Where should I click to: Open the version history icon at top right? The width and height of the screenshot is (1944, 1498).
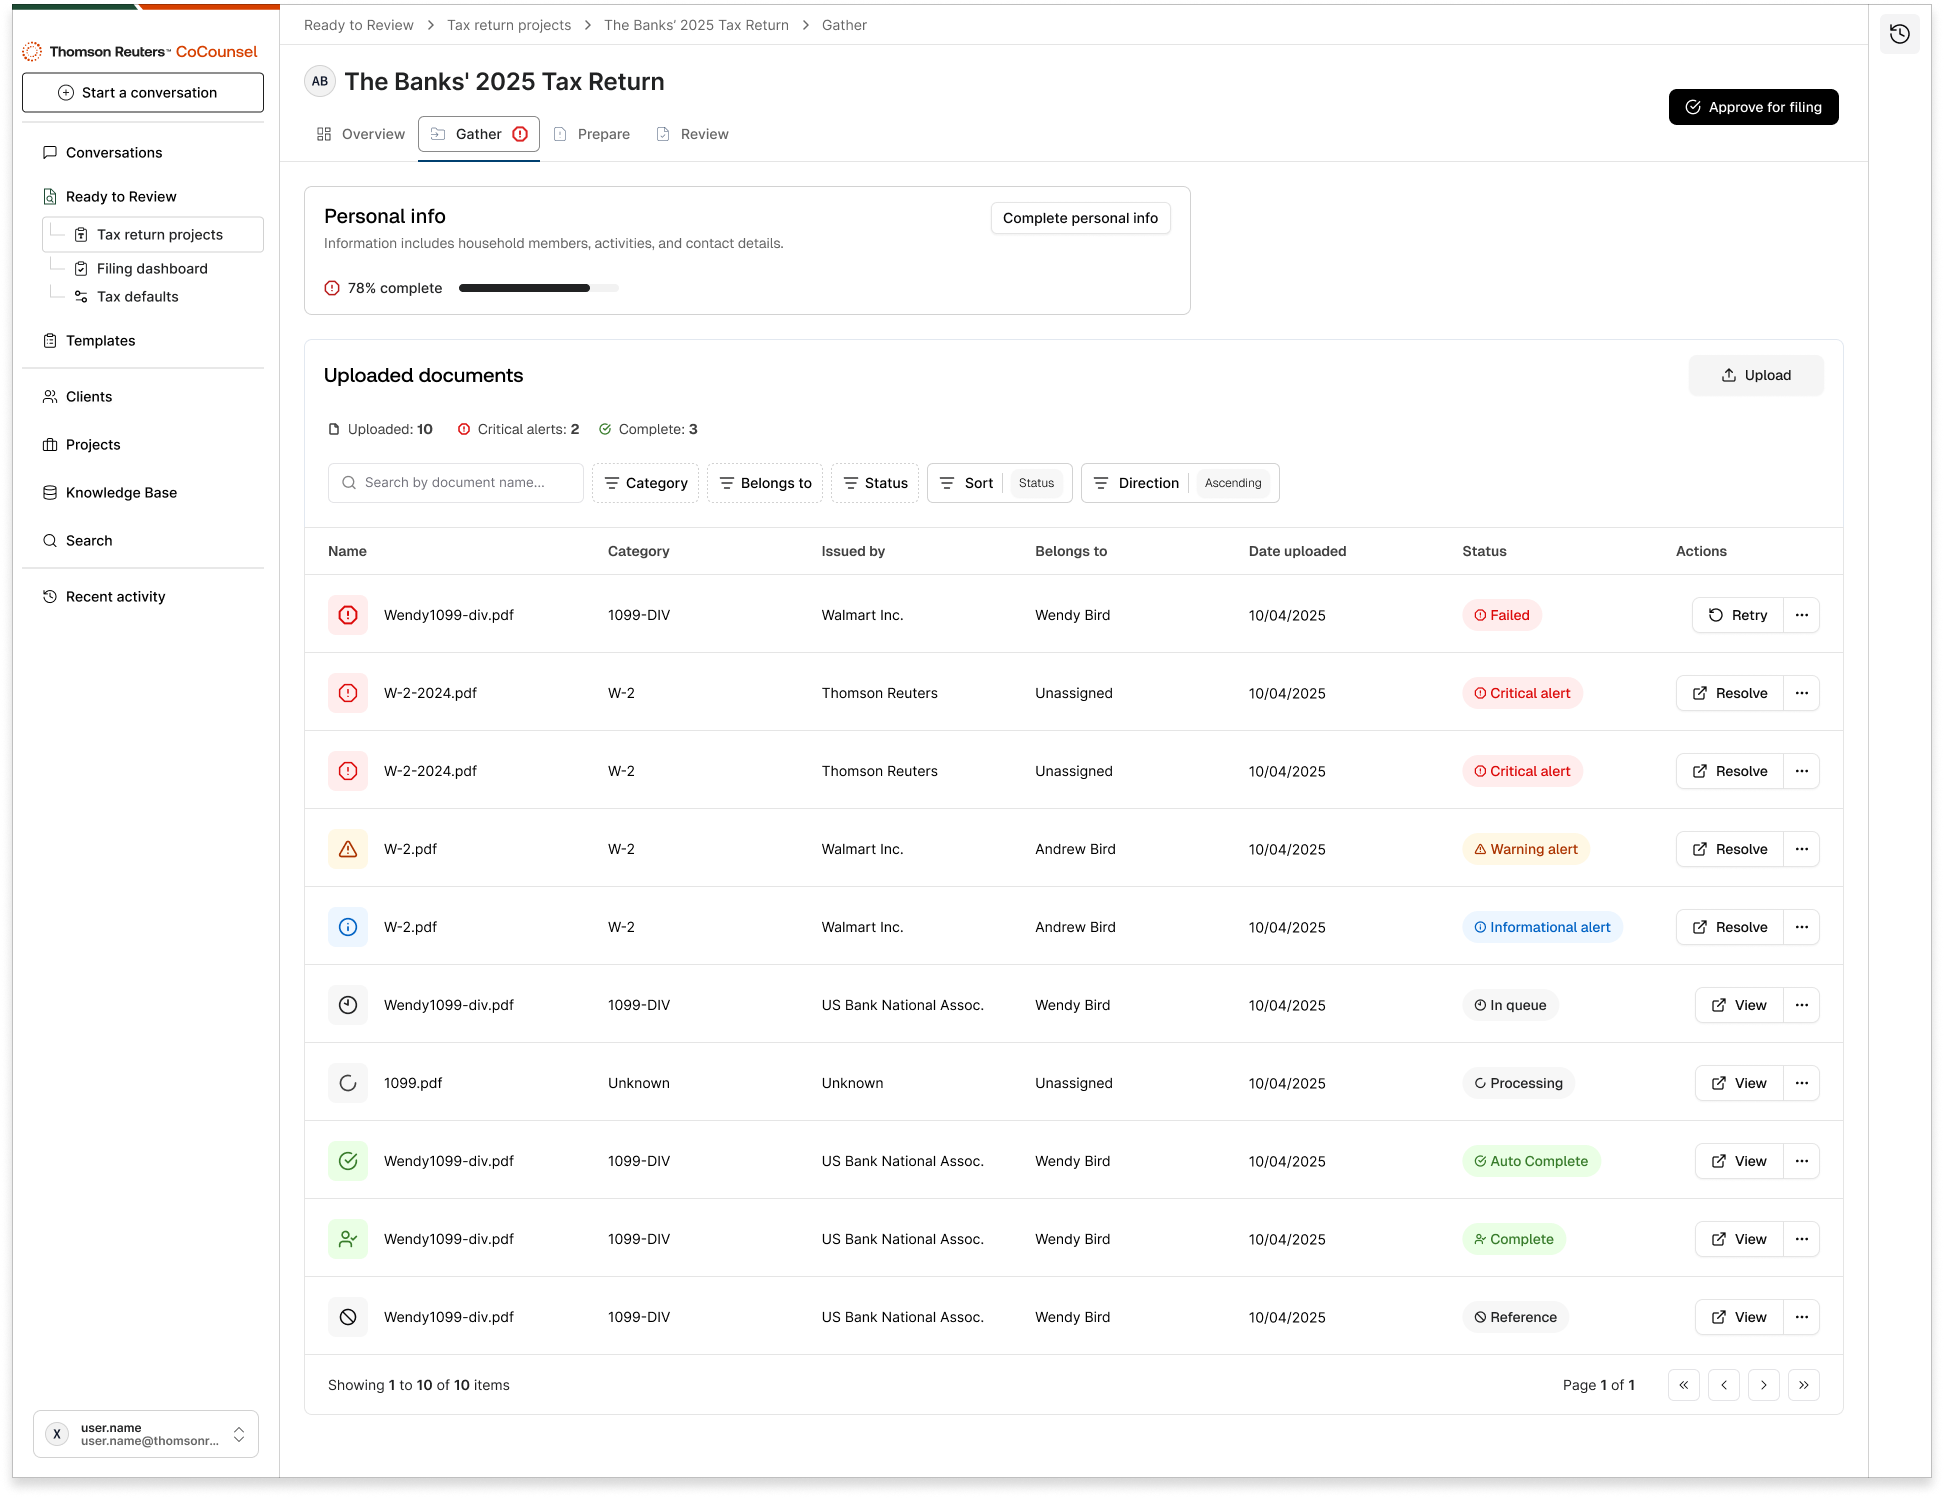(x=1899, y=33)
